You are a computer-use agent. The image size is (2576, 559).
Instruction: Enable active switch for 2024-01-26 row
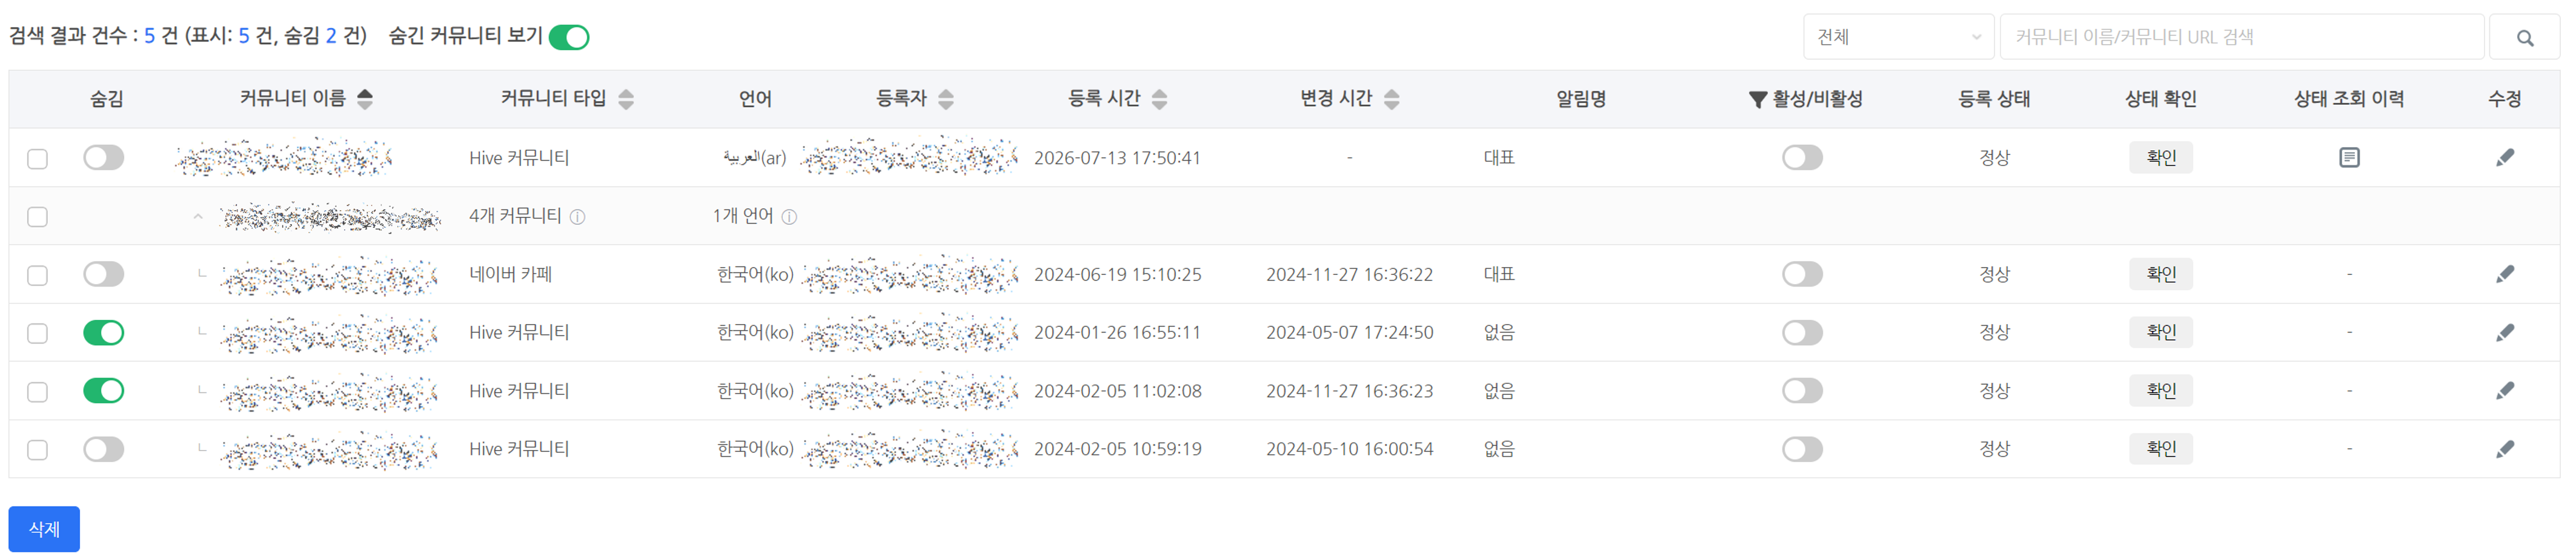pyautogui.click(x=1802, y=332)
